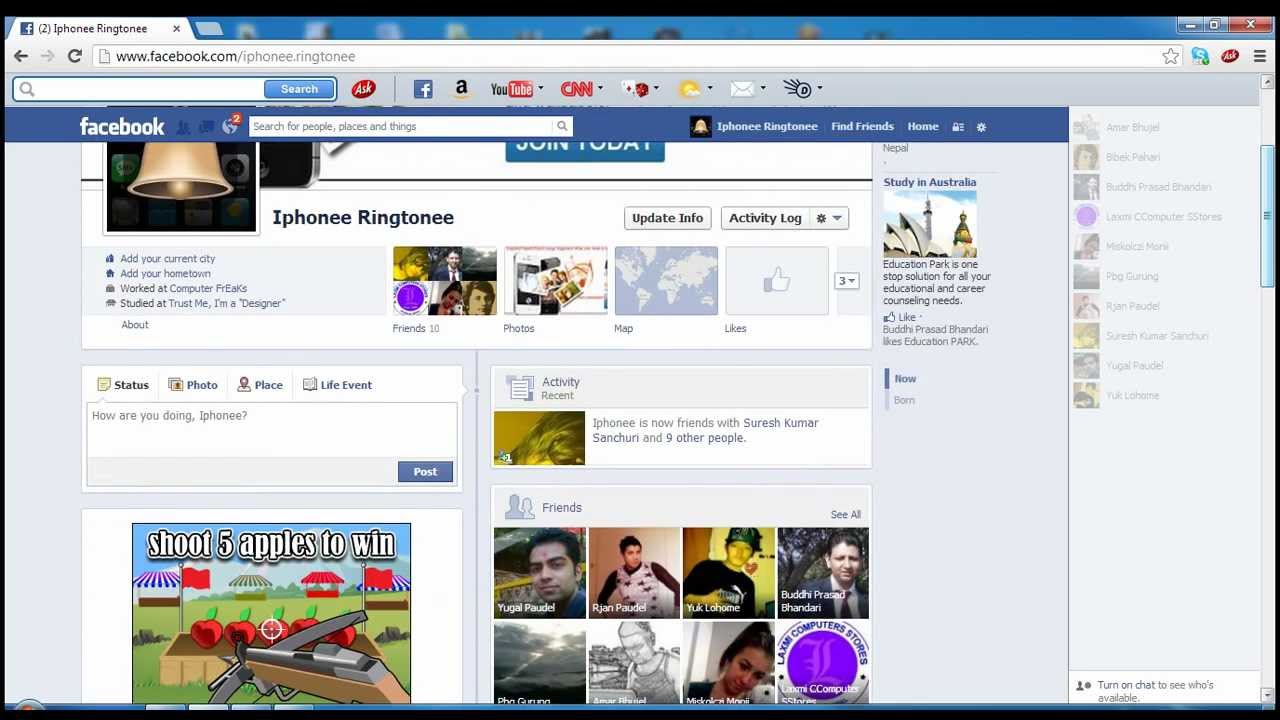Expand the email dropdown arrow
The width and height of the screenshot is (1280, 720).
[x=762, y=88]
